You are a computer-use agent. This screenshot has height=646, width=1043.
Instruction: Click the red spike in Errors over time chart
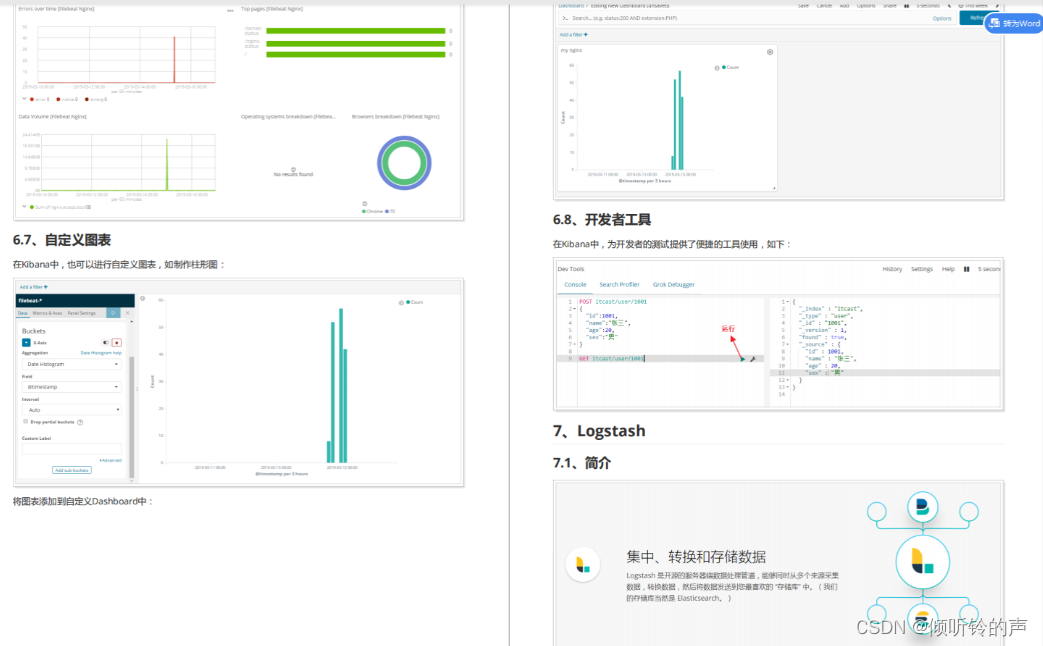[x=175, y=60]
